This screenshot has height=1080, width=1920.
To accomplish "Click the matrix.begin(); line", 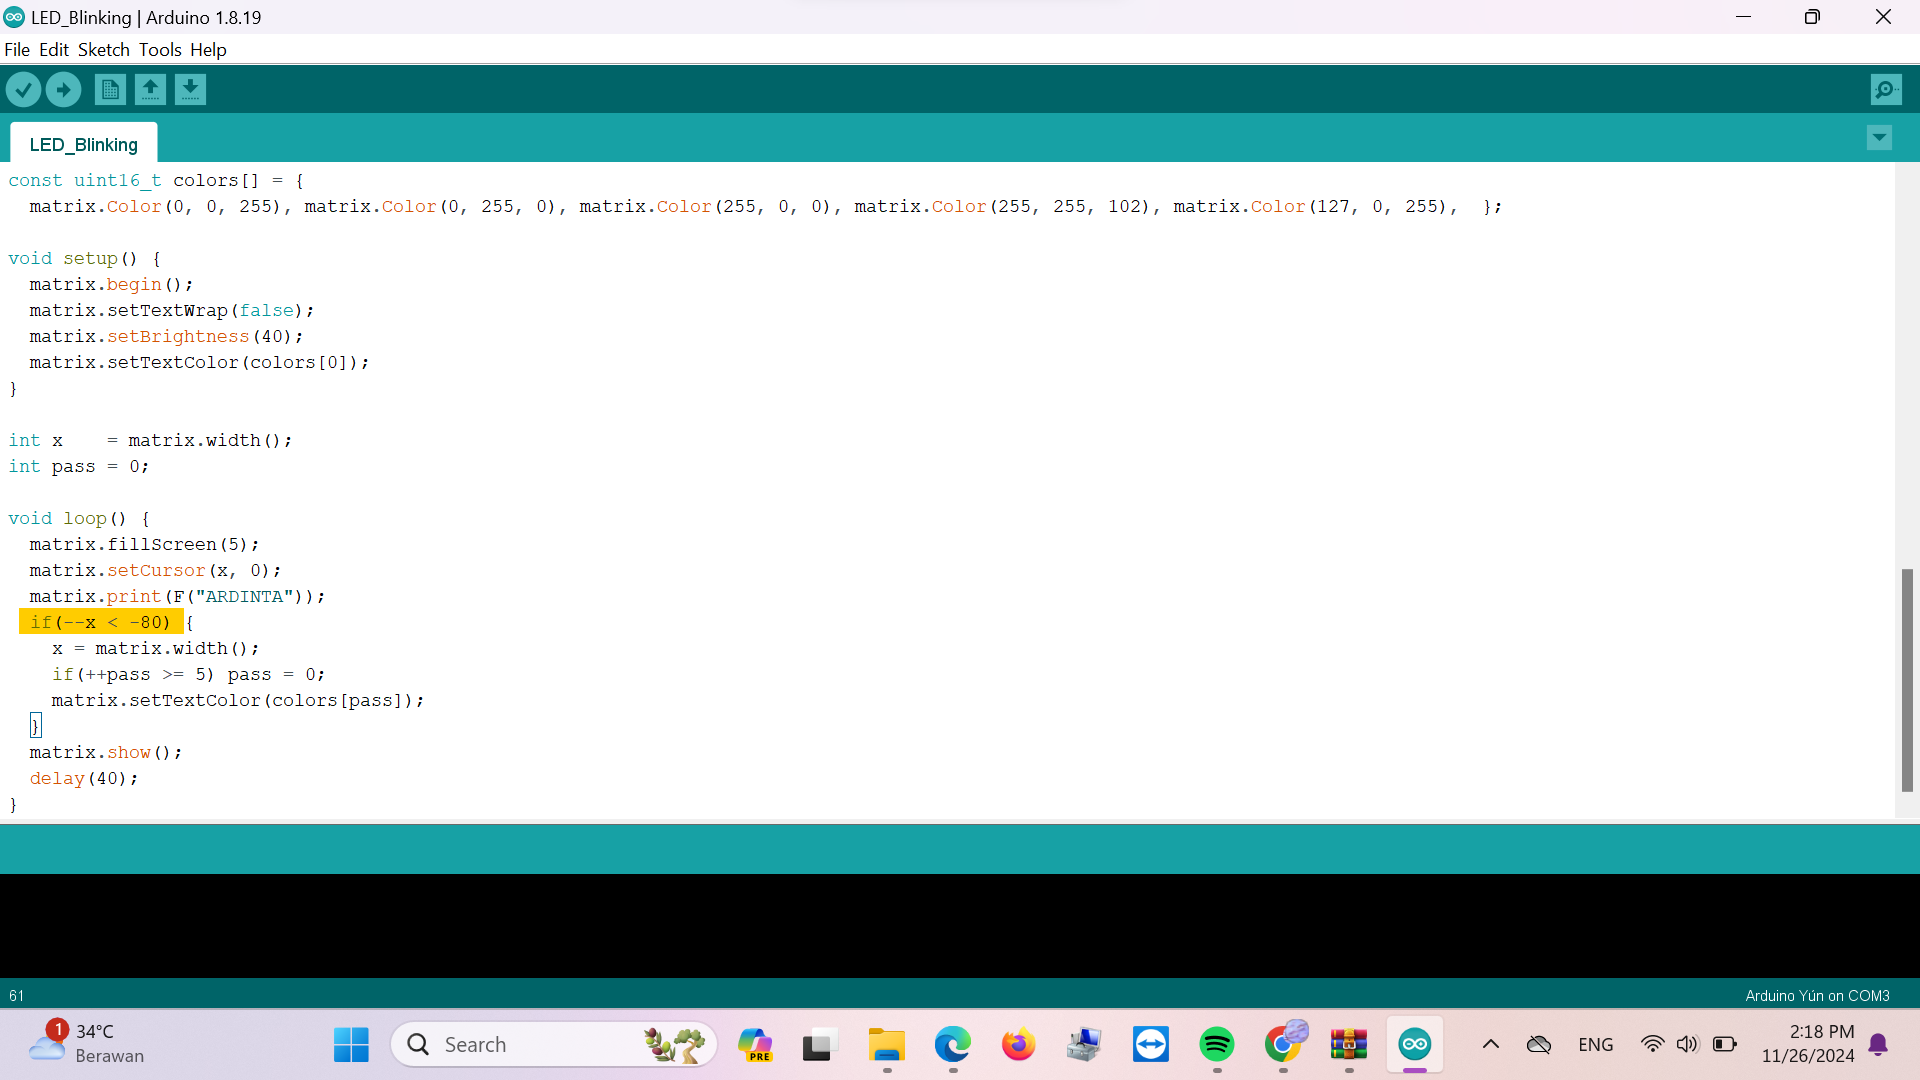I will [x=111, y=284].
